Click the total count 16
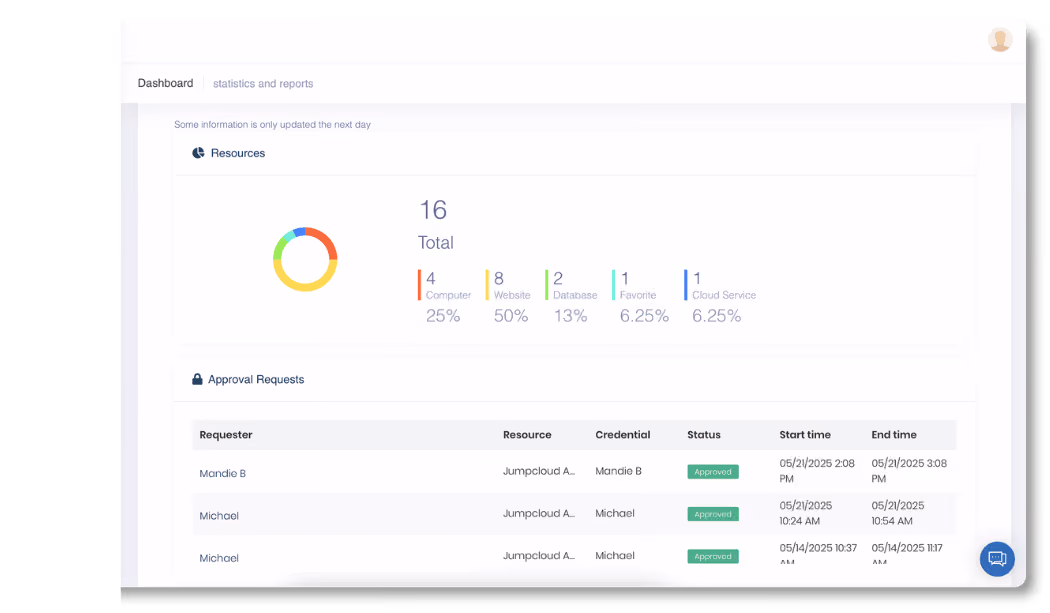This screenshot has height=613, width=1050. click(433, 210)
